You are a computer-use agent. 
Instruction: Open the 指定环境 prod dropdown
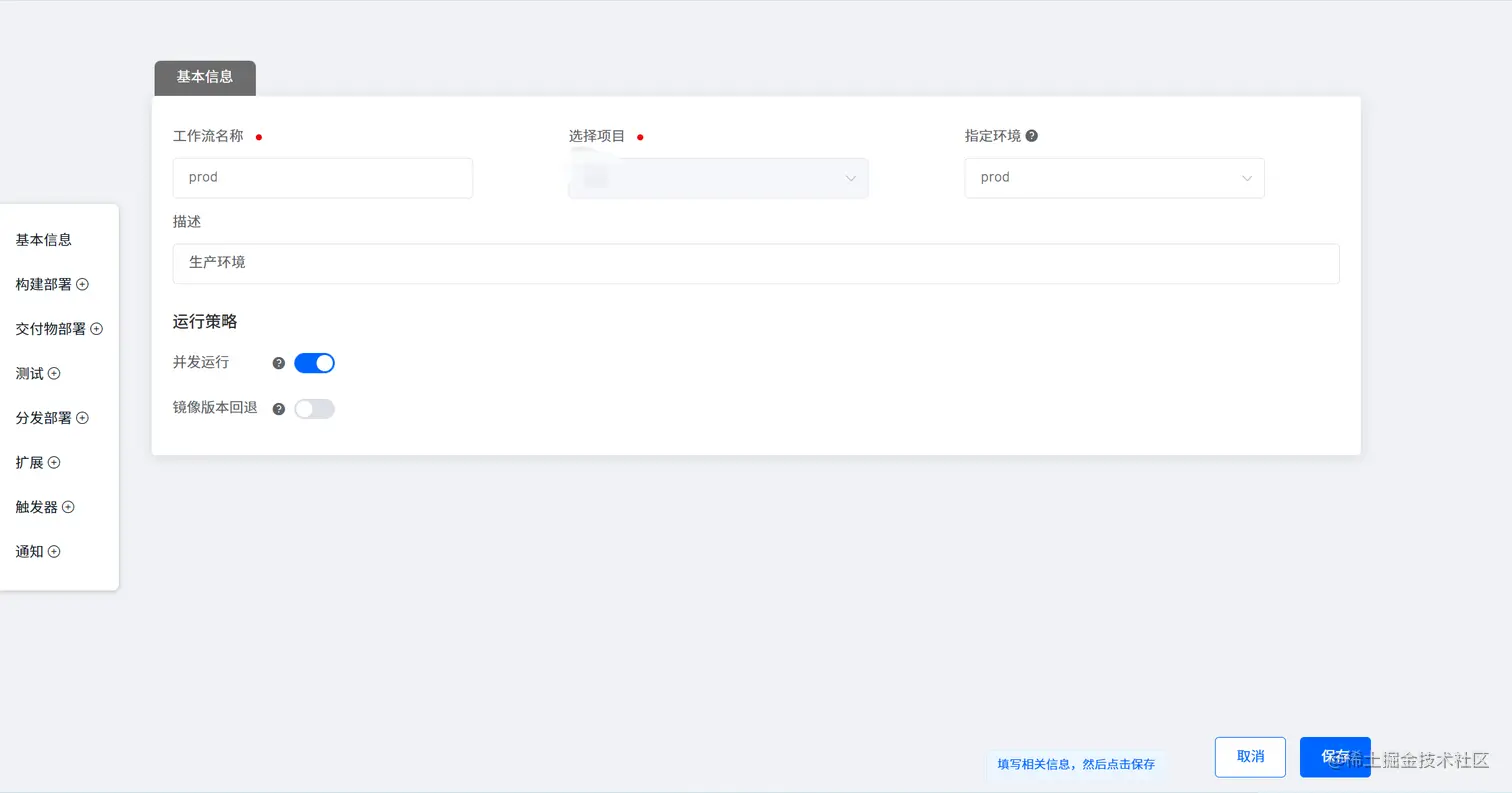[x=1114, y=178]
